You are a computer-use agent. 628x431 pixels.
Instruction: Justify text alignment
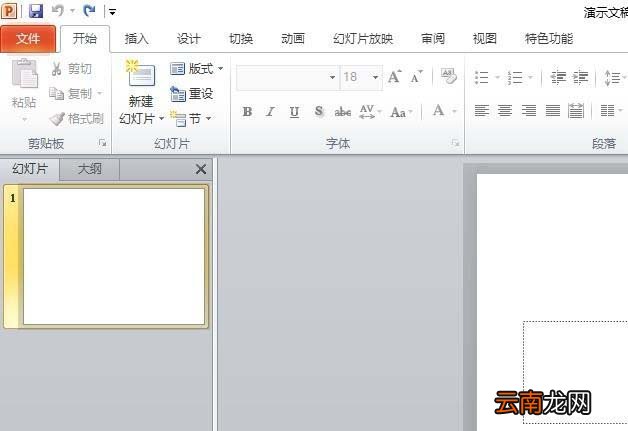pyautogui.click(x=553, y=111)
